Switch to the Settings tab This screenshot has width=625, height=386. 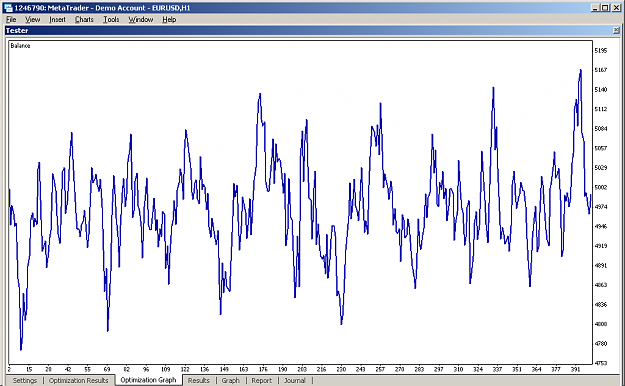[25, 380]
